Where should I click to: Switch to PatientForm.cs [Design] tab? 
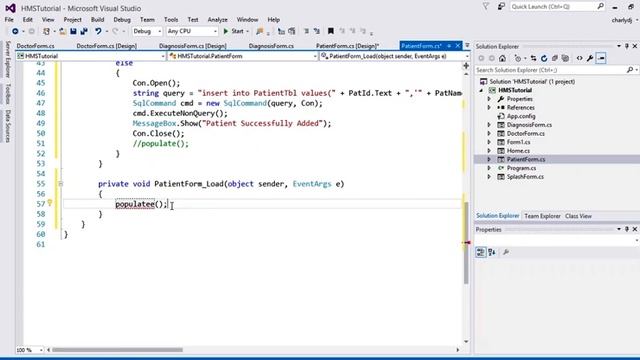pos(347,46)
